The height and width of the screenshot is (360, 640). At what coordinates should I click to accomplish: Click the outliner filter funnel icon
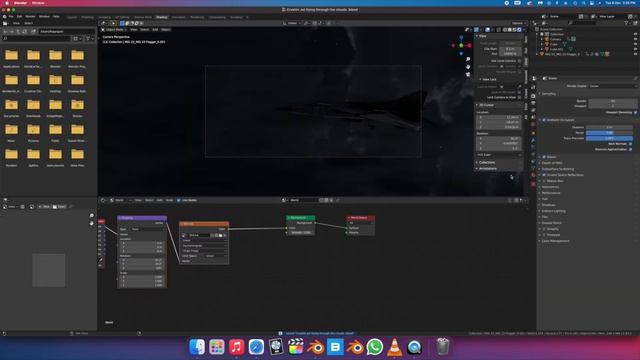coord(627,23)
